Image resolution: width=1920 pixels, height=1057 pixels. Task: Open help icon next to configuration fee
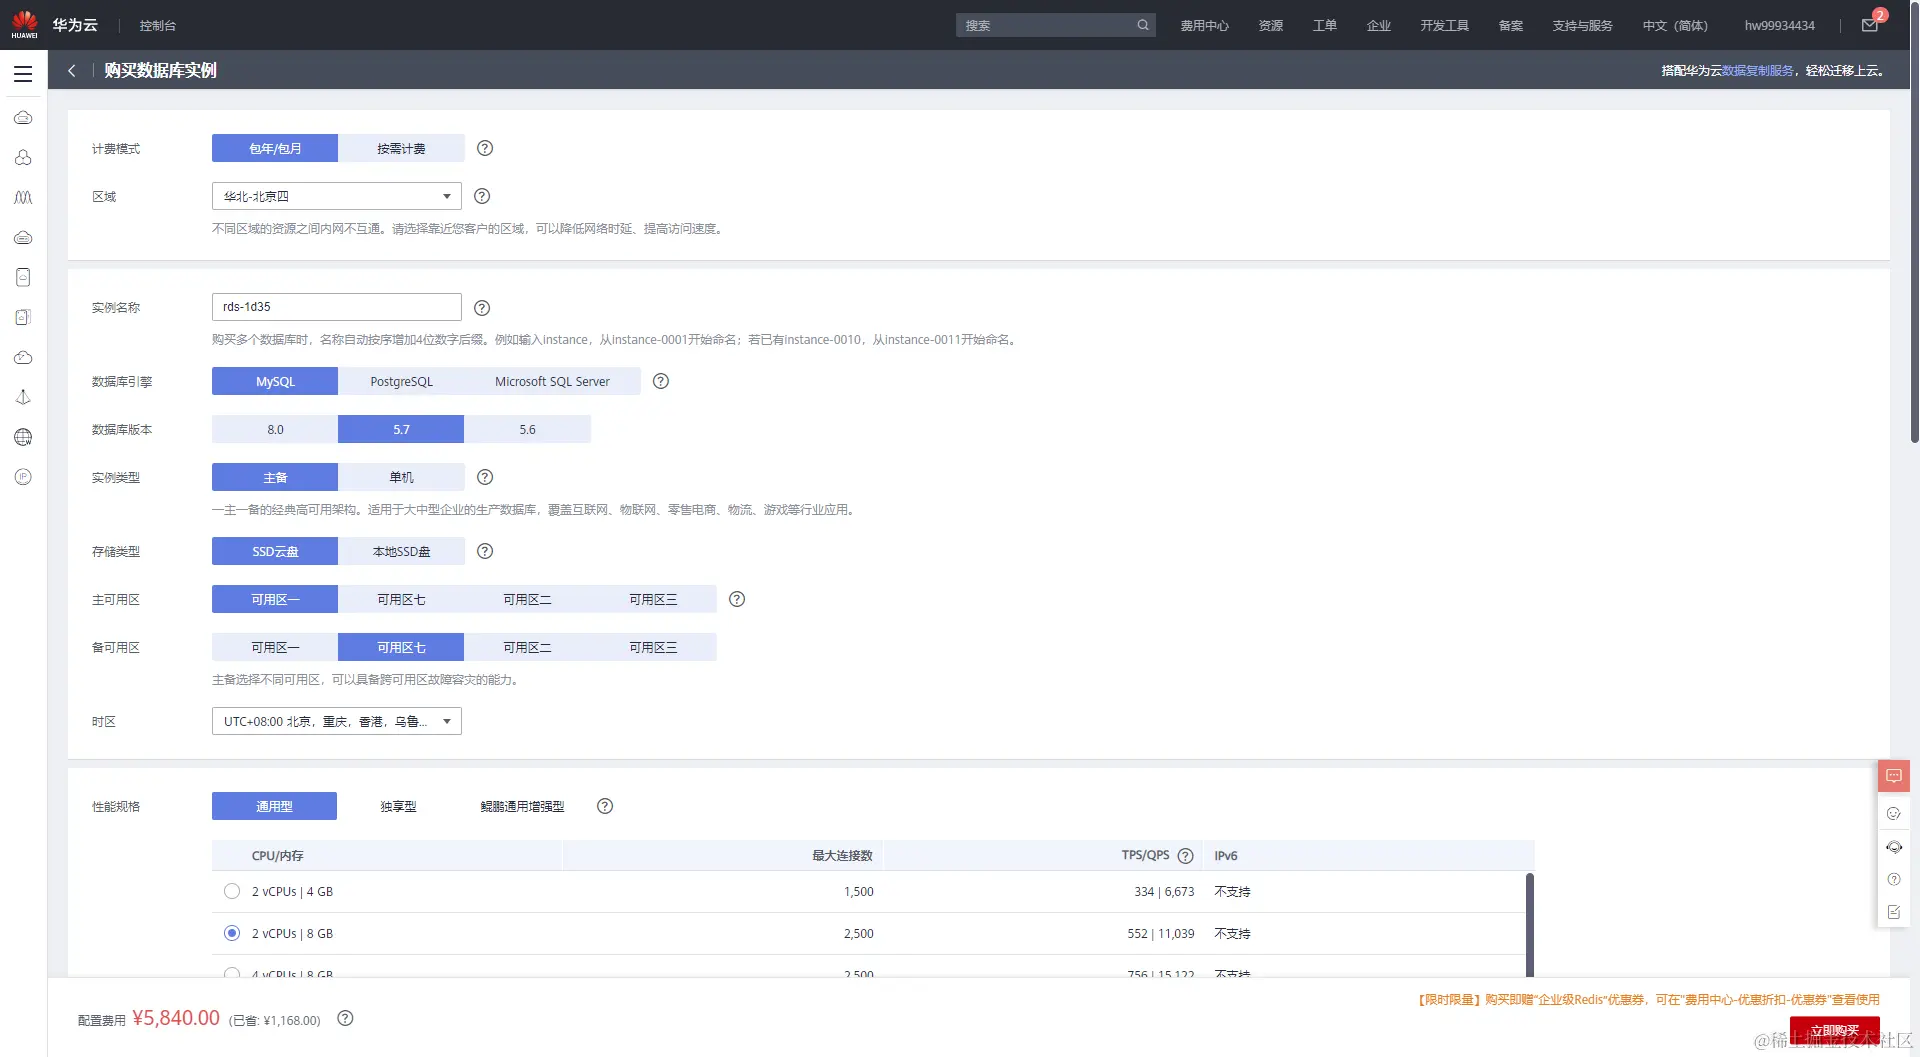coord(345,1018)
